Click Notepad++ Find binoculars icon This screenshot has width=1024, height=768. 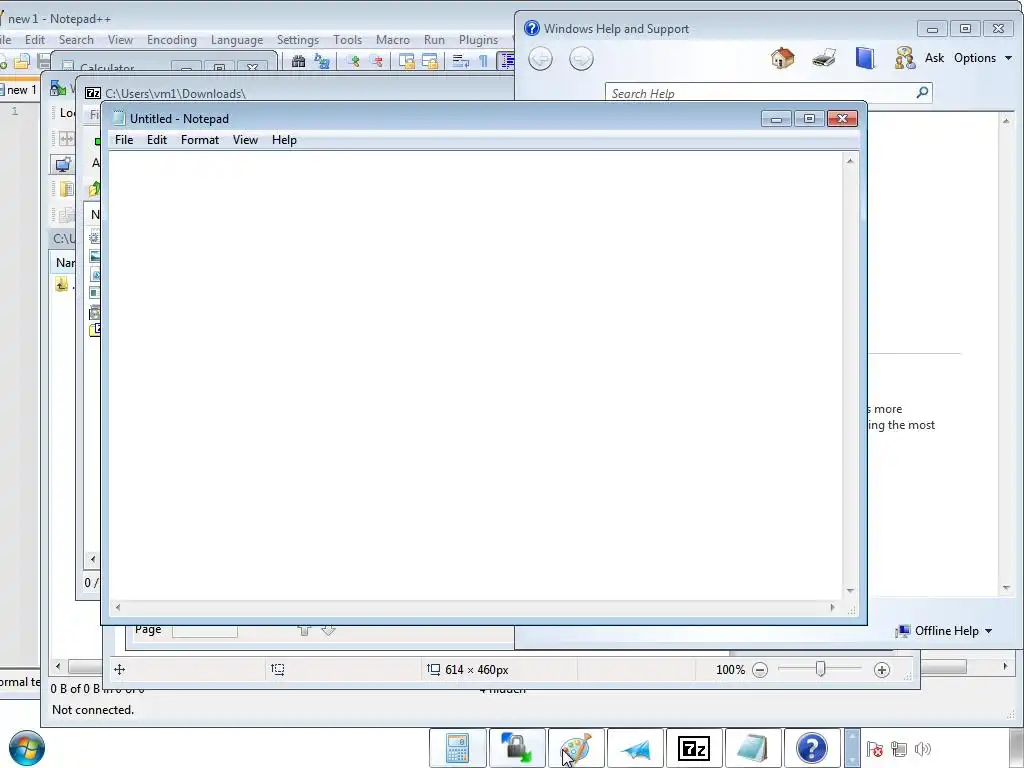(298, 61)
